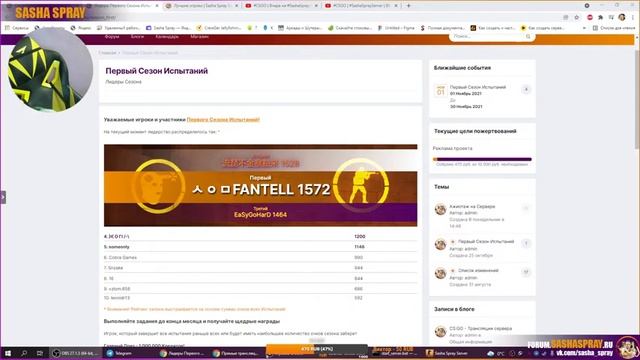640x360 pixels.
Task: Open blog entry CS:GO - Трансляция сервера
Action: coord(480,329)
